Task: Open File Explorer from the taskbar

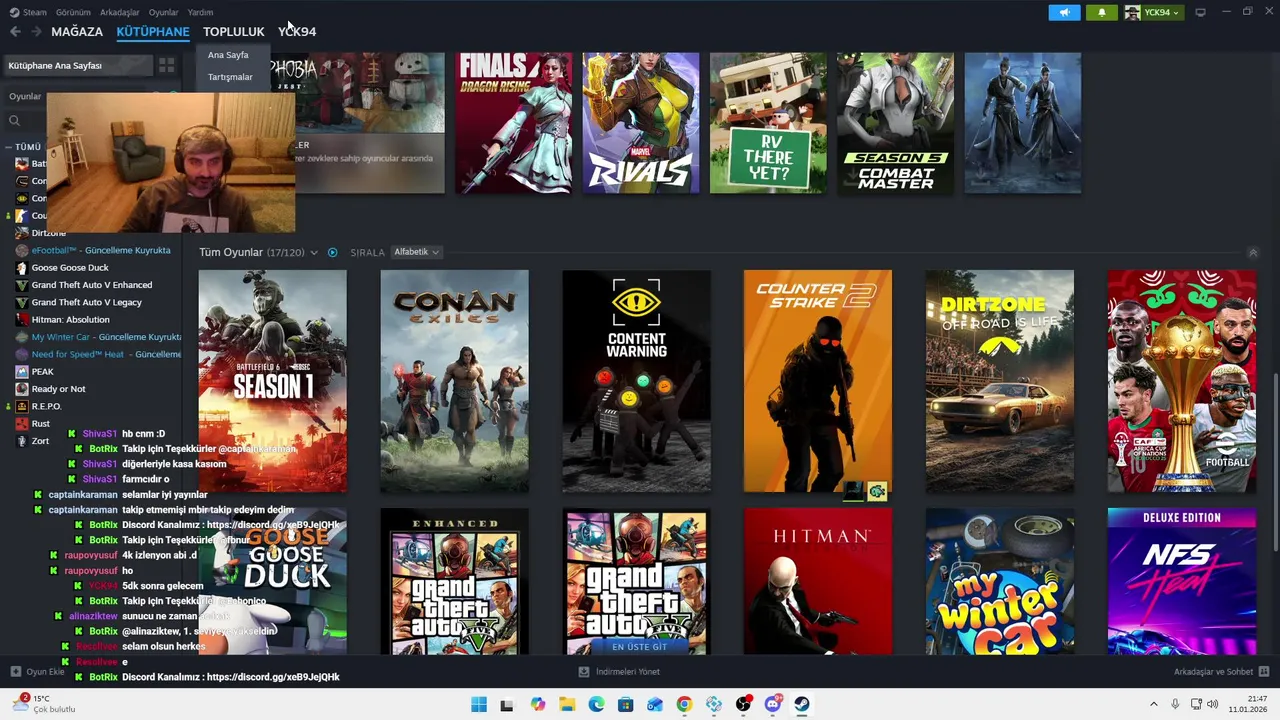Action: click(567, 704)
